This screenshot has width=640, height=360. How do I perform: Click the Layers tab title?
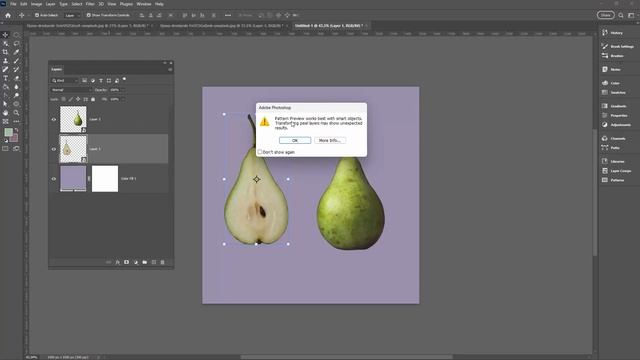point(57,69)
